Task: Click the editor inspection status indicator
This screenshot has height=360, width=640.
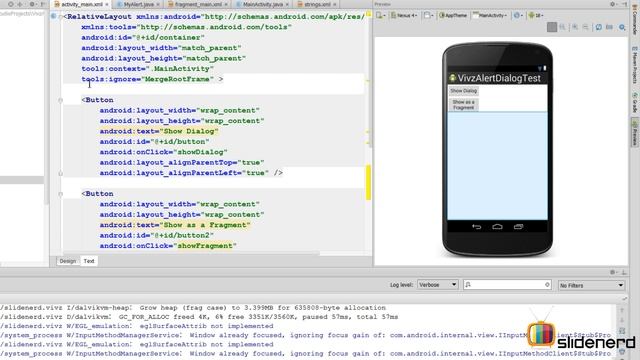Action: pos(368,14)
